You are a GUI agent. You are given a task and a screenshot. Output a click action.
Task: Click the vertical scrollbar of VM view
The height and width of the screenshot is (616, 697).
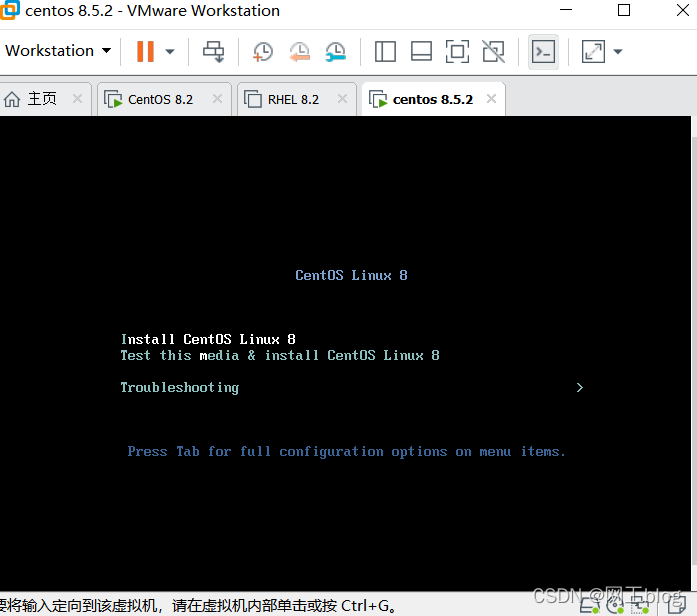click(x=694, y=353)
